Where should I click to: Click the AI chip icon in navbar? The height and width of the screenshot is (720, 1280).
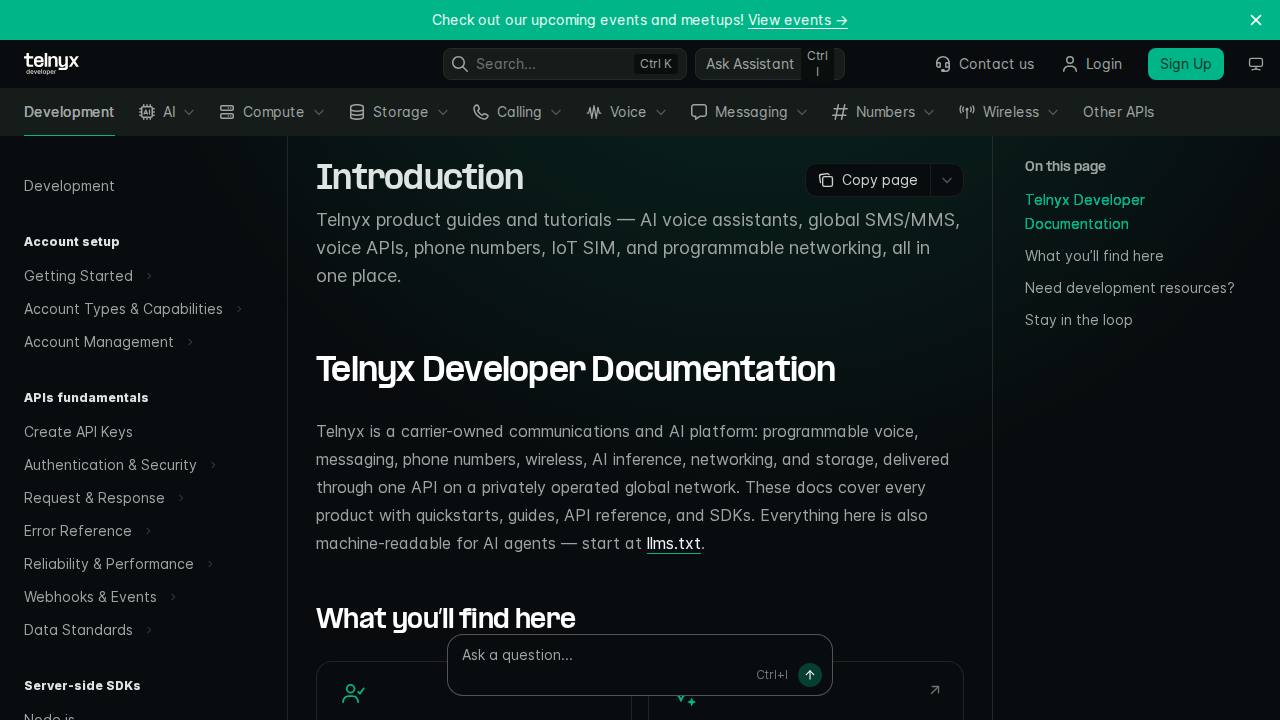(x=147, y=112)
